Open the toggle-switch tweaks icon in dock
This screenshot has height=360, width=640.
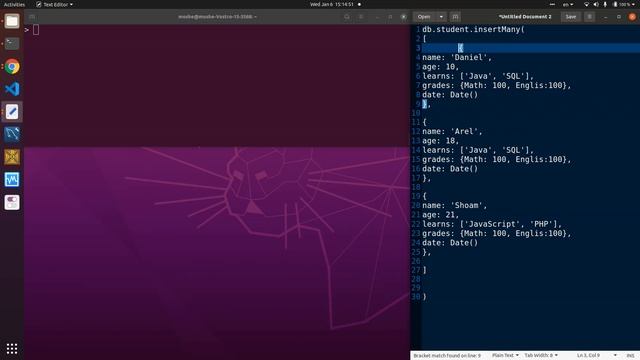12,202
